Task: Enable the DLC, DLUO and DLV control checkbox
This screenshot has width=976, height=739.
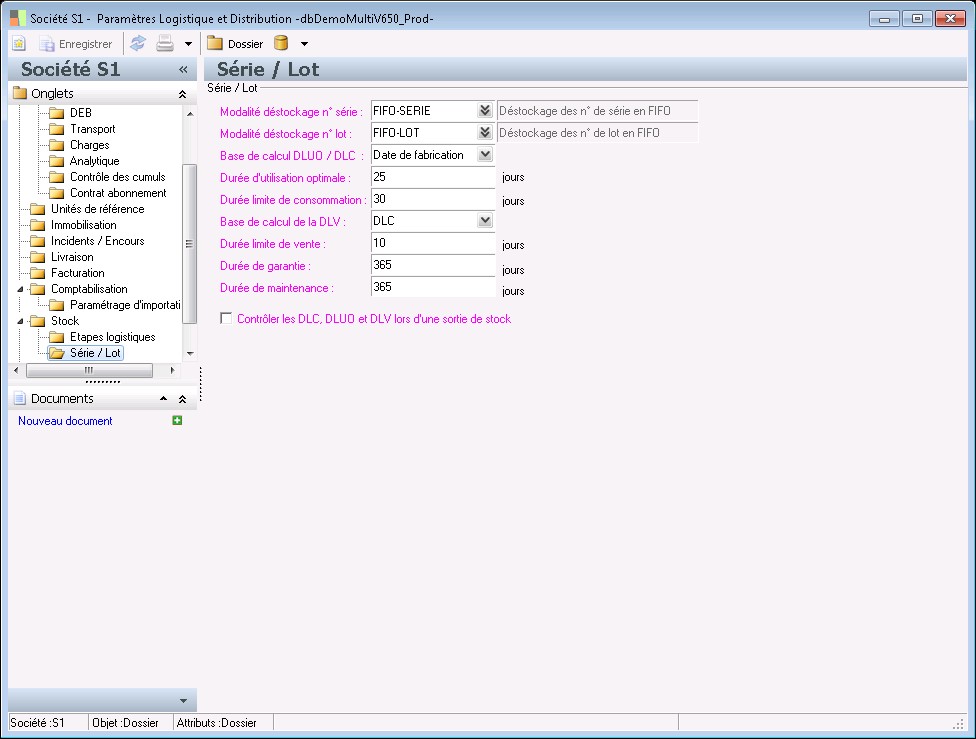Action: coord(225,319)
